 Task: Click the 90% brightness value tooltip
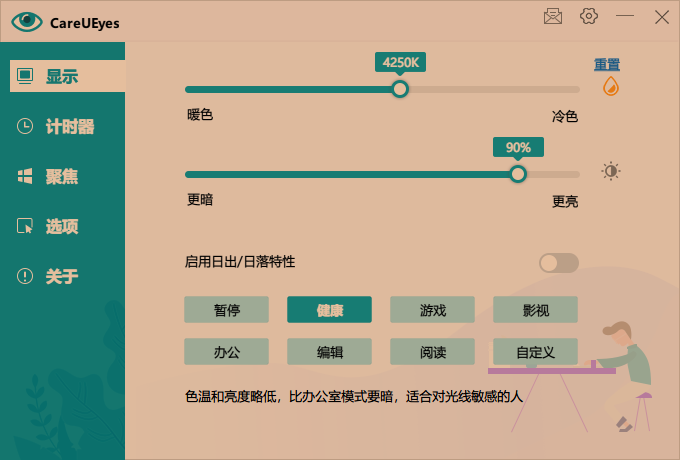click(518, 147)
